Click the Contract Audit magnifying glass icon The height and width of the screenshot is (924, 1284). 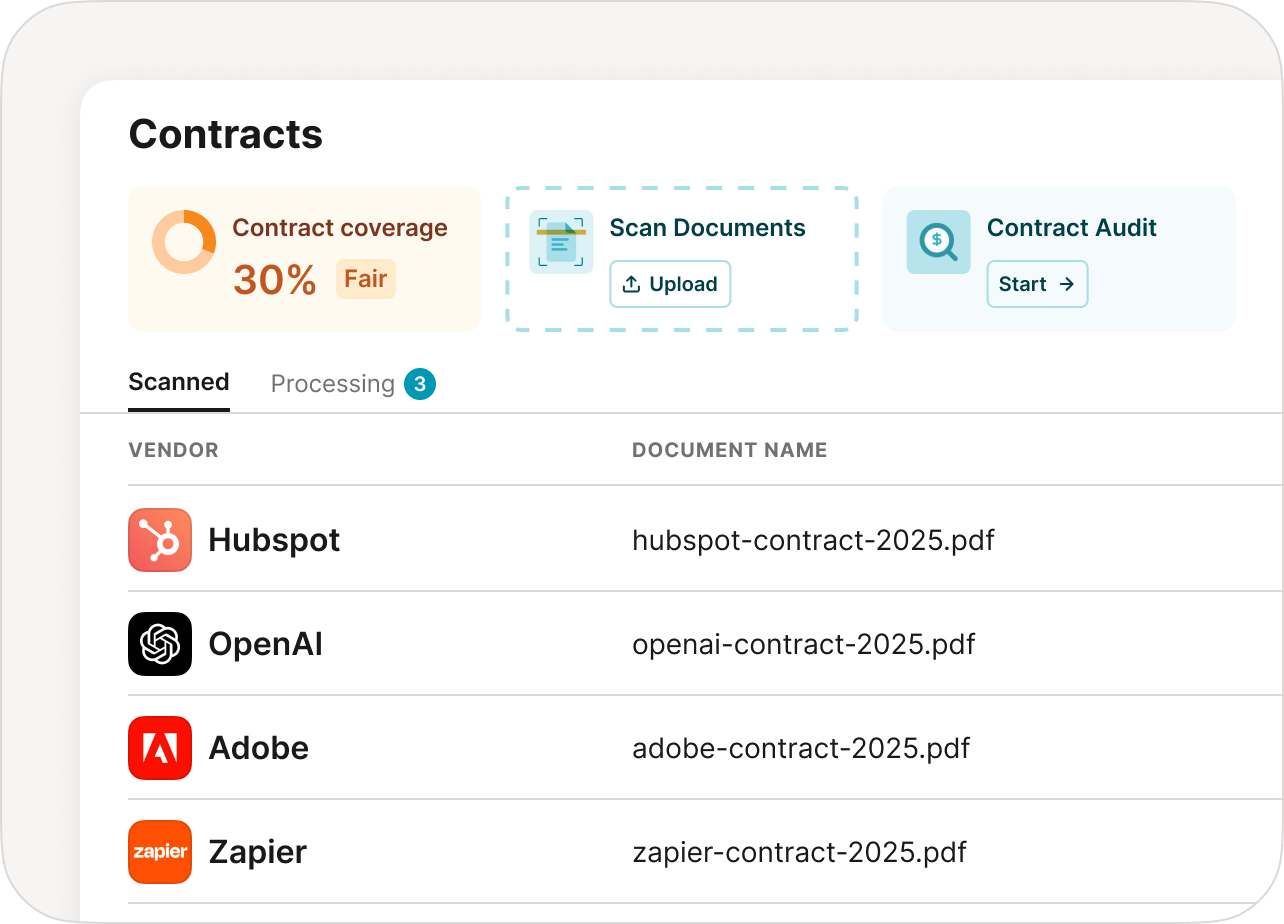(938, 241)
